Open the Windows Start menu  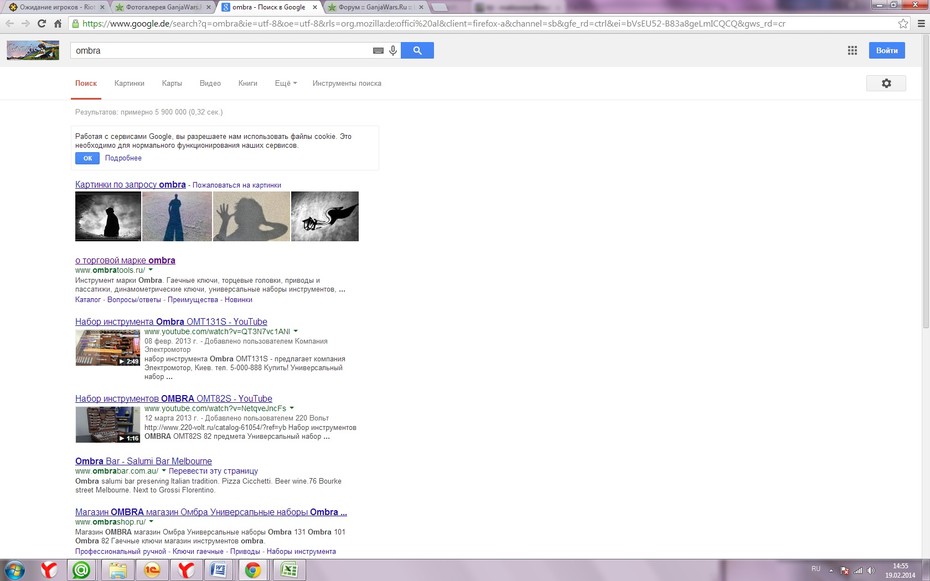(14, 570)
